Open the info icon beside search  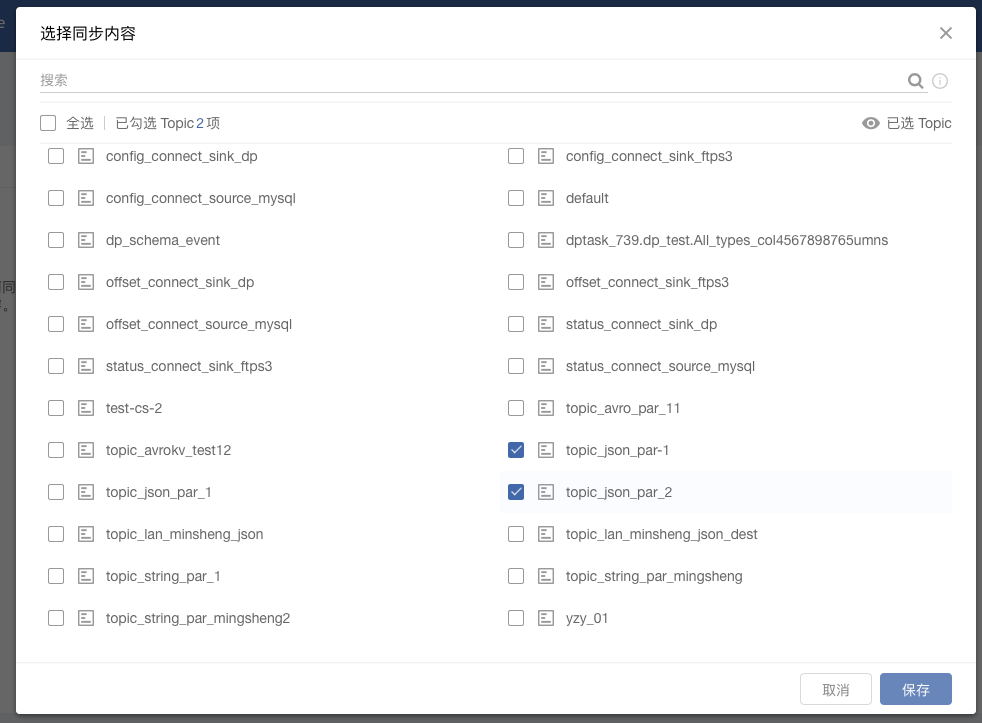coord(940,81)
